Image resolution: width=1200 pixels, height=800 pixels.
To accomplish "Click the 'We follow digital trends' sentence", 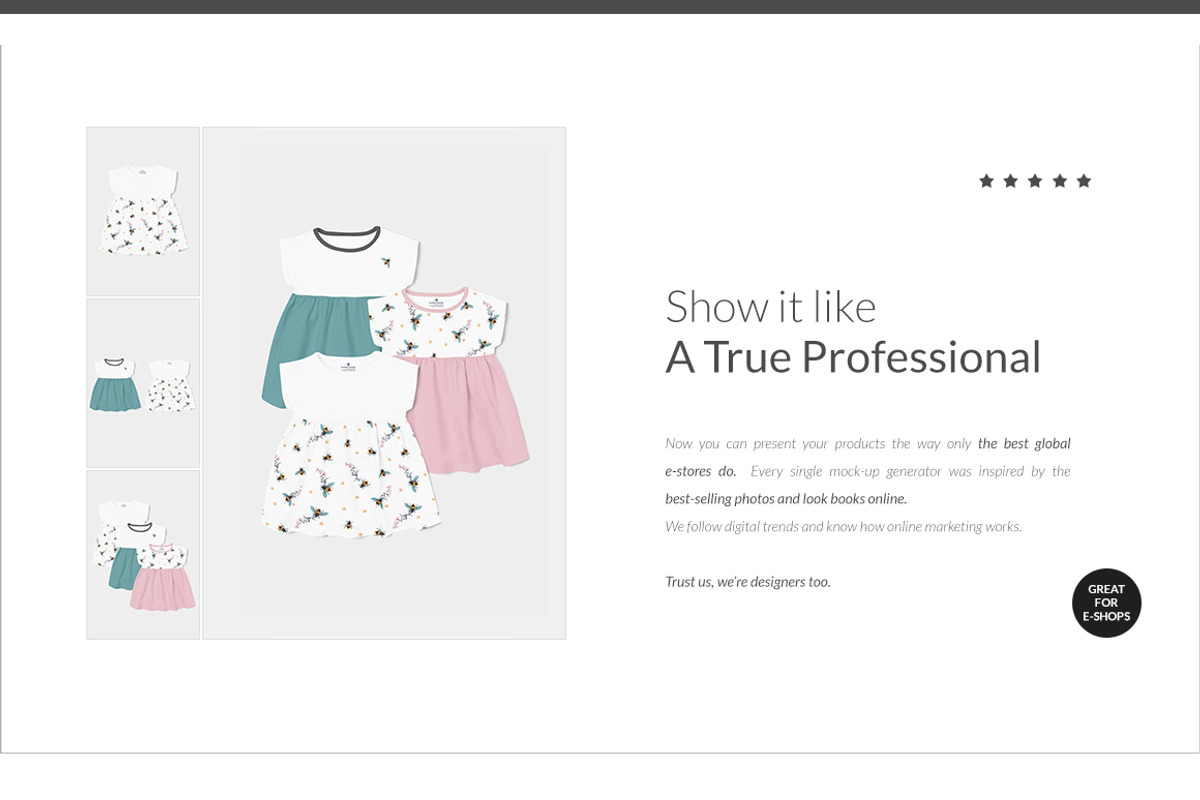I will [x=843, y=526].
